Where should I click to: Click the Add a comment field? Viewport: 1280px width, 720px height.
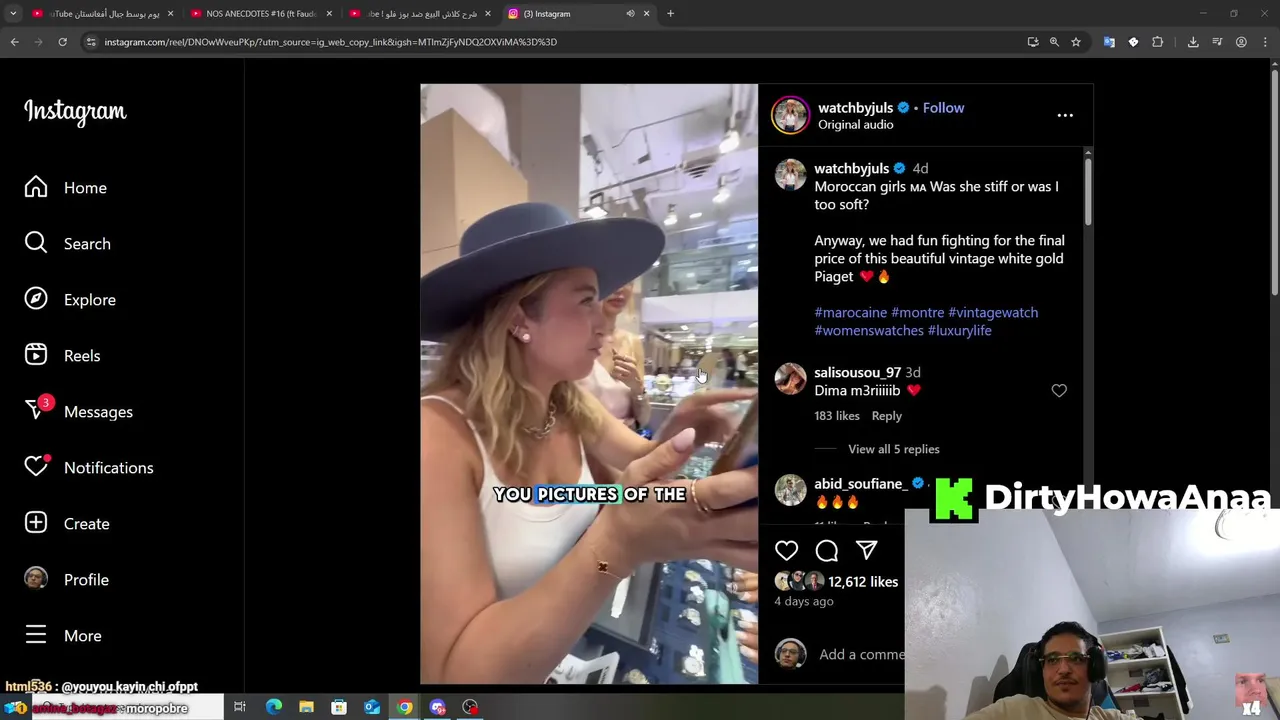tap(861, 654)
